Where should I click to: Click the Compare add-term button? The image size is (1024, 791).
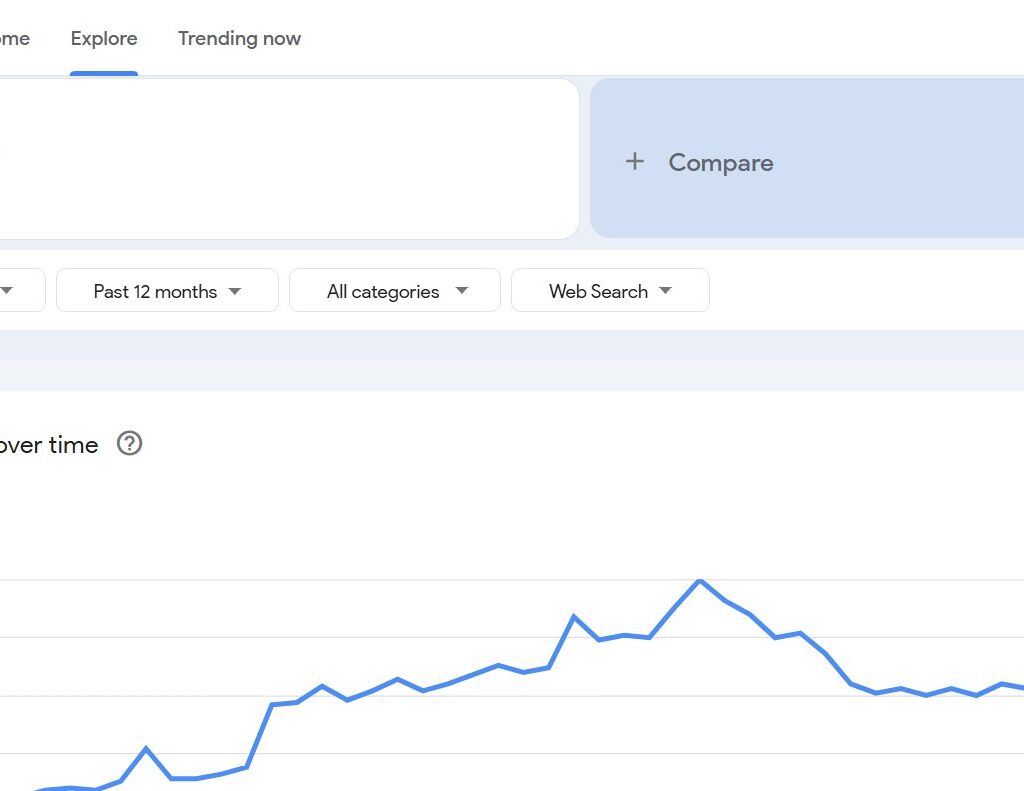(x=700, y=162)
